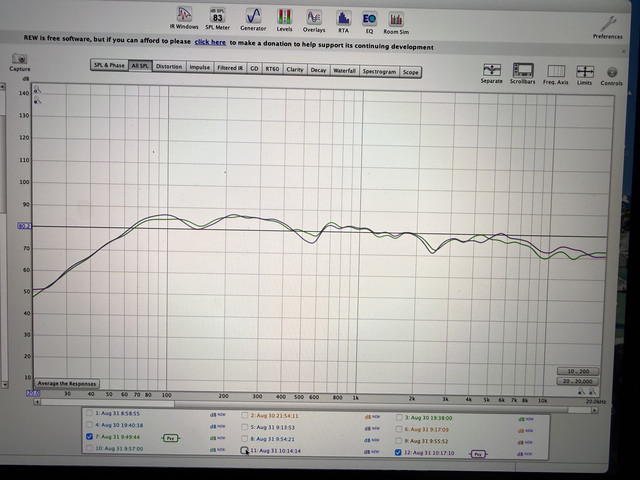Tick the checkbox for 4: Aug 30 19:40:38
This screenshot has width=640, height=480.
(x=89, y=425)
